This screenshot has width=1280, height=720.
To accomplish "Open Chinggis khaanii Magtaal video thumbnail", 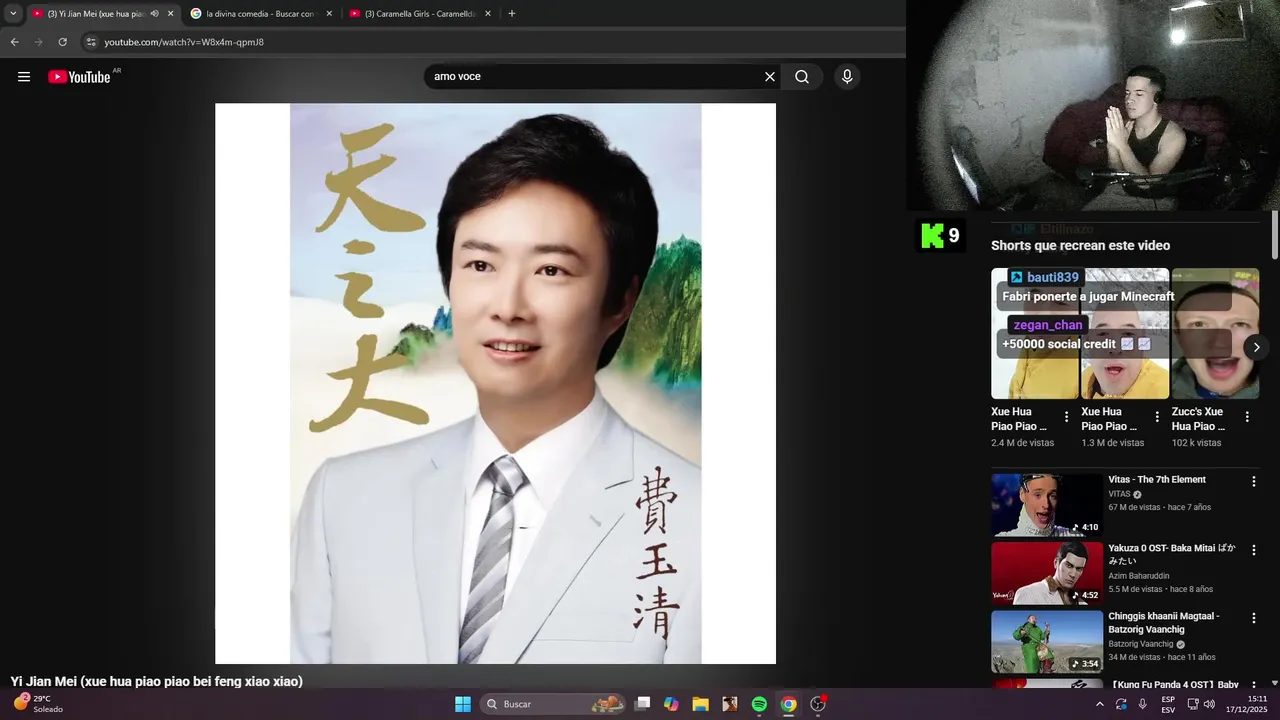I will (x=1047, y=642).
